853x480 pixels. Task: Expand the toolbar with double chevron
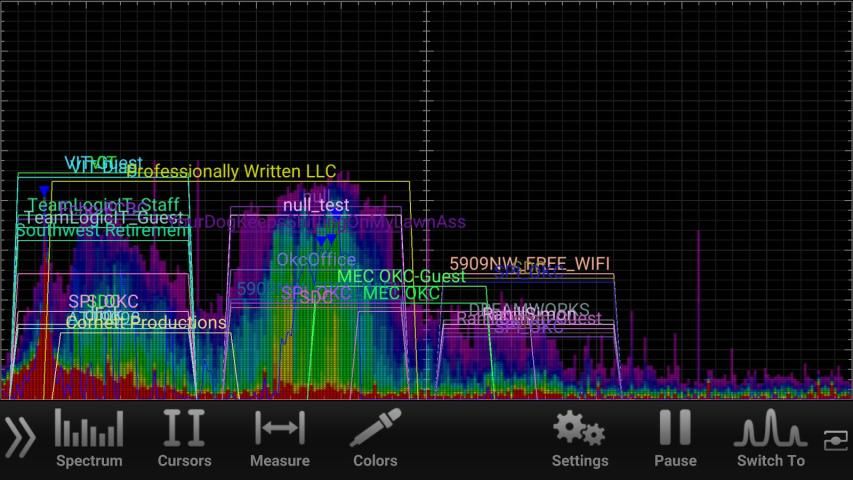pyautogui.click(x=20, y=438)
